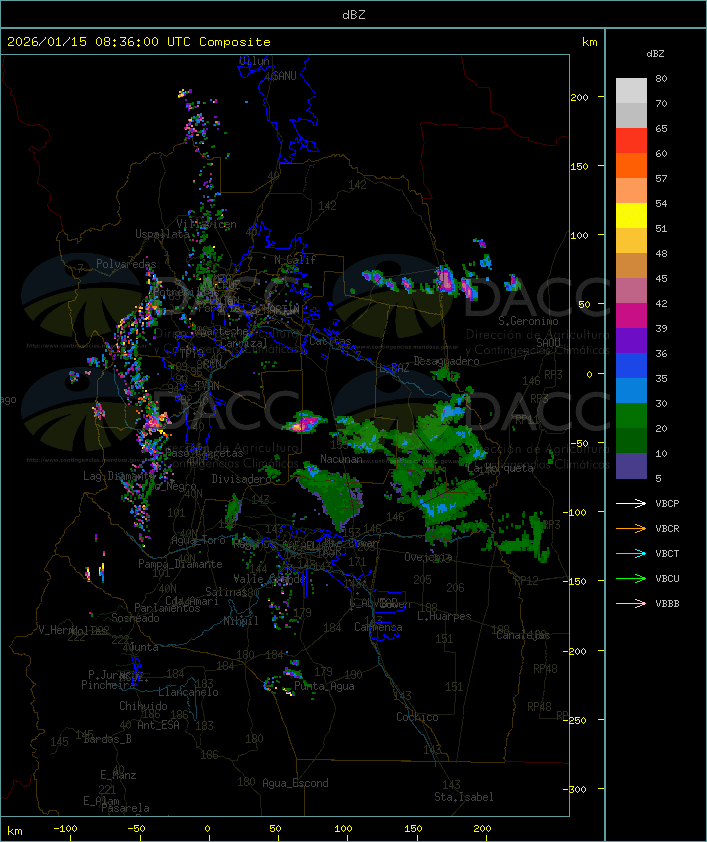Screen dimensions: 707x842
Task: Click the Agua_Escond location label
Action: [x=295, y=783]
